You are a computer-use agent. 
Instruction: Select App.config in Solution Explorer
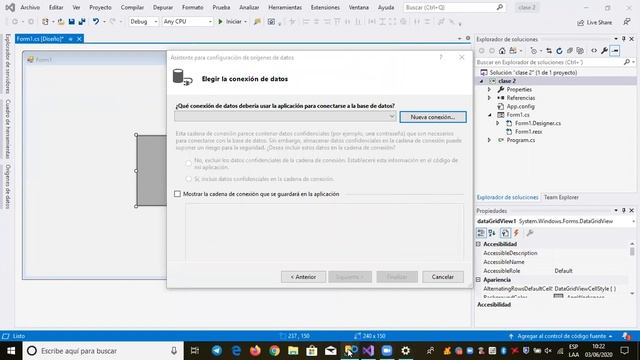(x=520, y=107)
